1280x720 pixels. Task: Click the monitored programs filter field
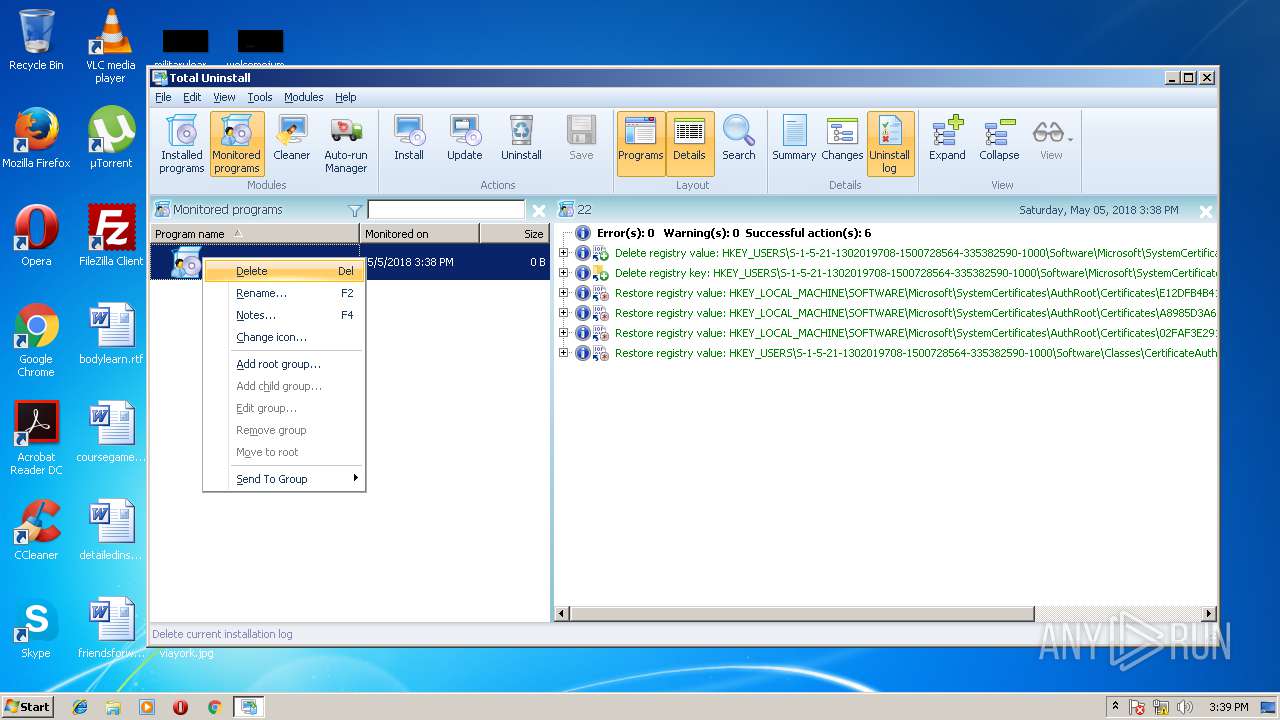point(446,210)
